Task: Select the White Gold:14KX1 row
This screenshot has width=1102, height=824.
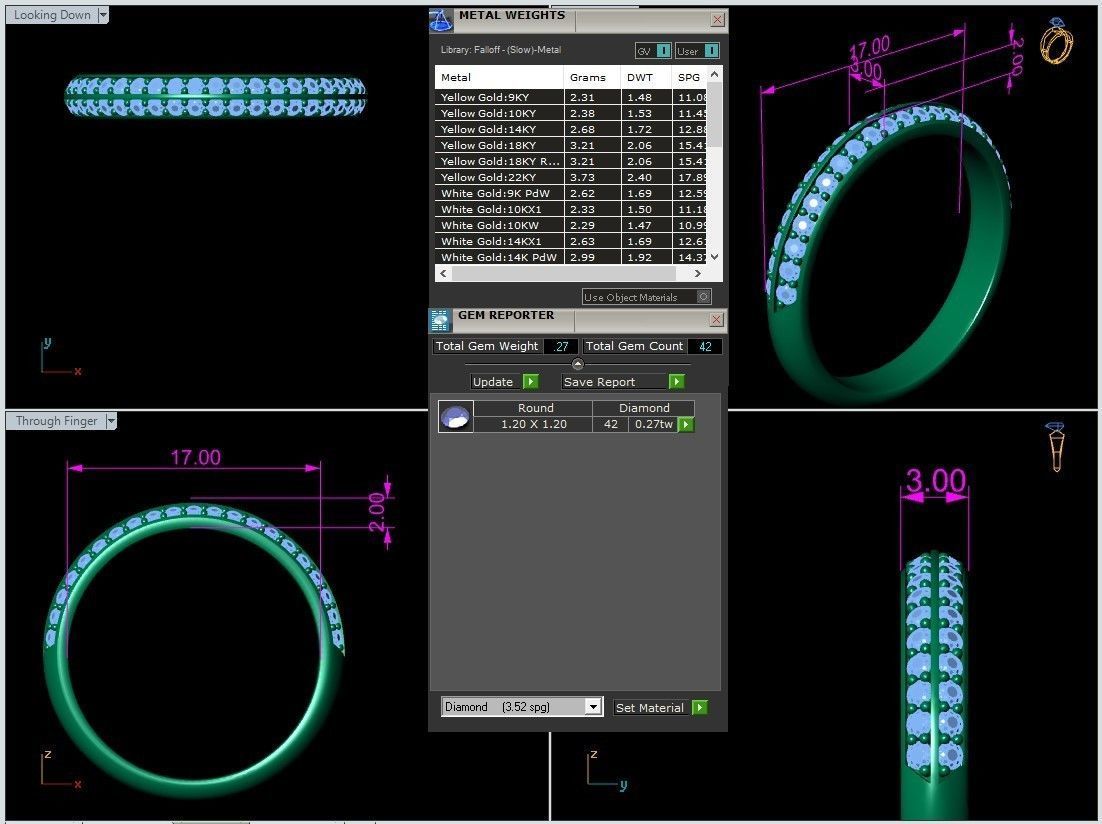Action: [x=571, y=241]
